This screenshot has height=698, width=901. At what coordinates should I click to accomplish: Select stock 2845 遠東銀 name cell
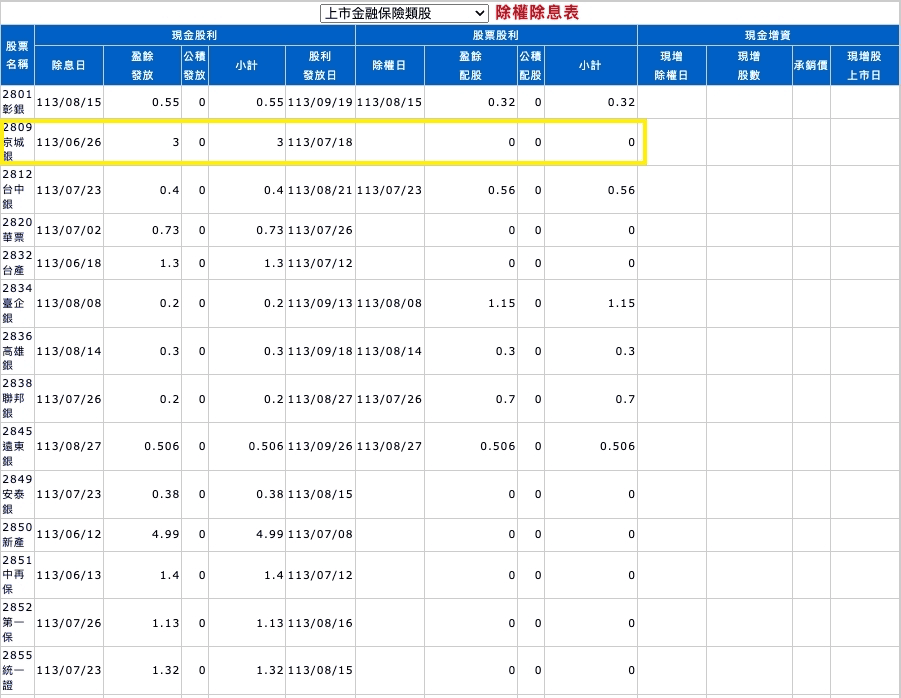(x=17, y=446)
